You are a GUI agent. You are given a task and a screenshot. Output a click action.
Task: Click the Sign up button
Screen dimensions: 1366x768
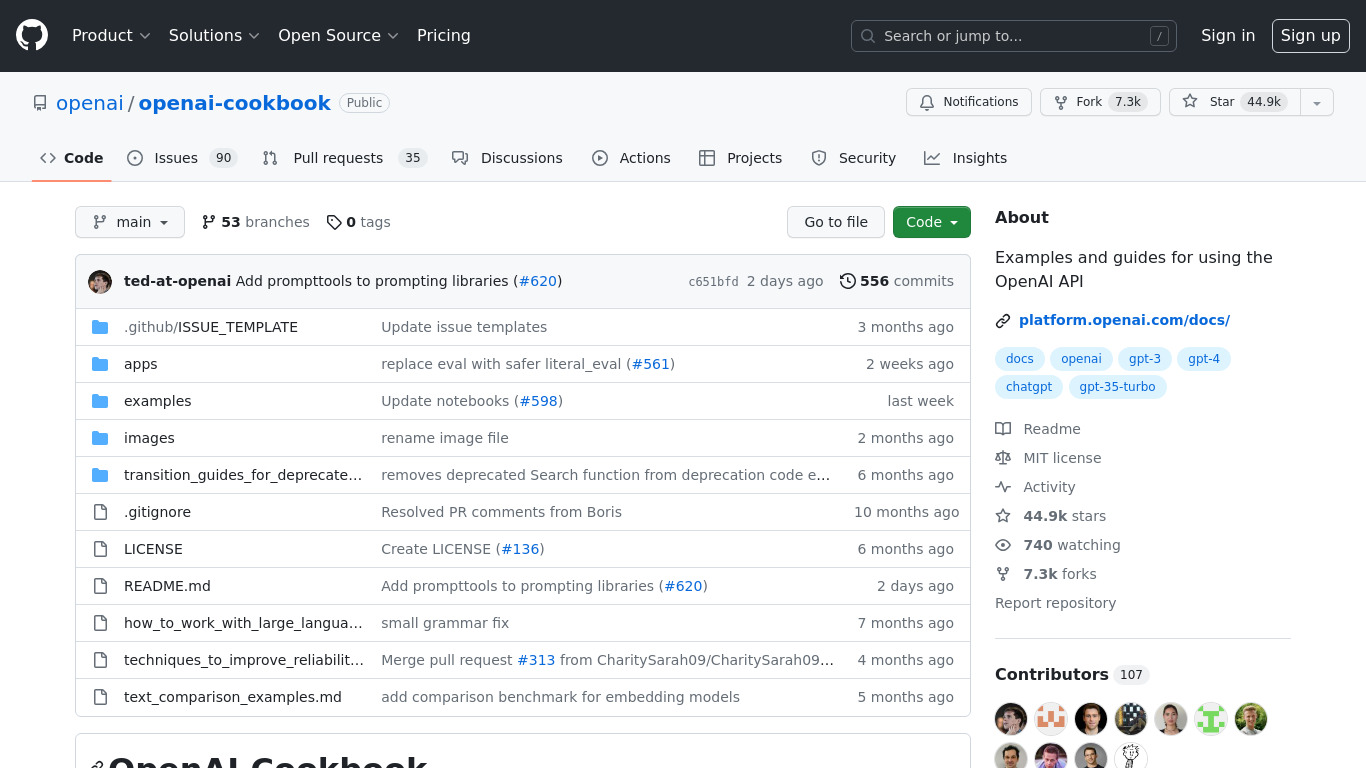pyautogui.click(x=1310, y=36)
